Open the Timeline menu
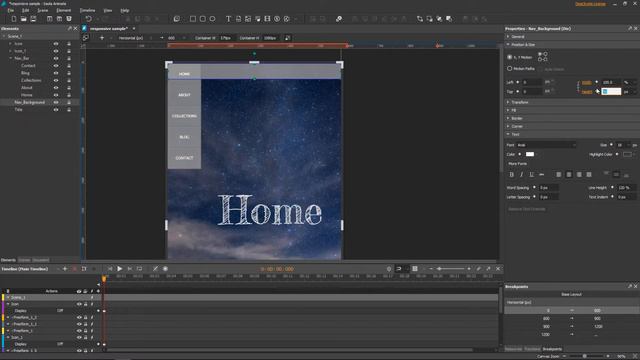 pos(87,10)
